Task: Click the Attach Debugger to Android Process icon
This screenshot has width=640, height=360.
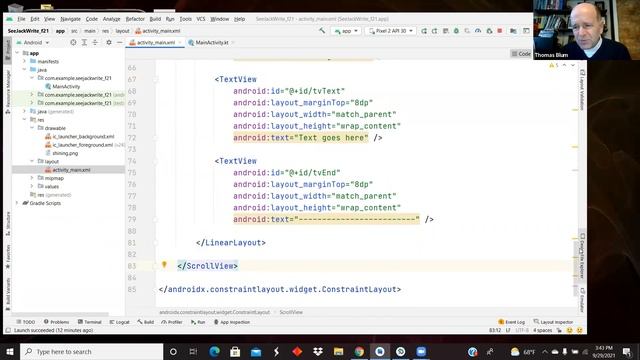Action: click(x=489, y=31)
